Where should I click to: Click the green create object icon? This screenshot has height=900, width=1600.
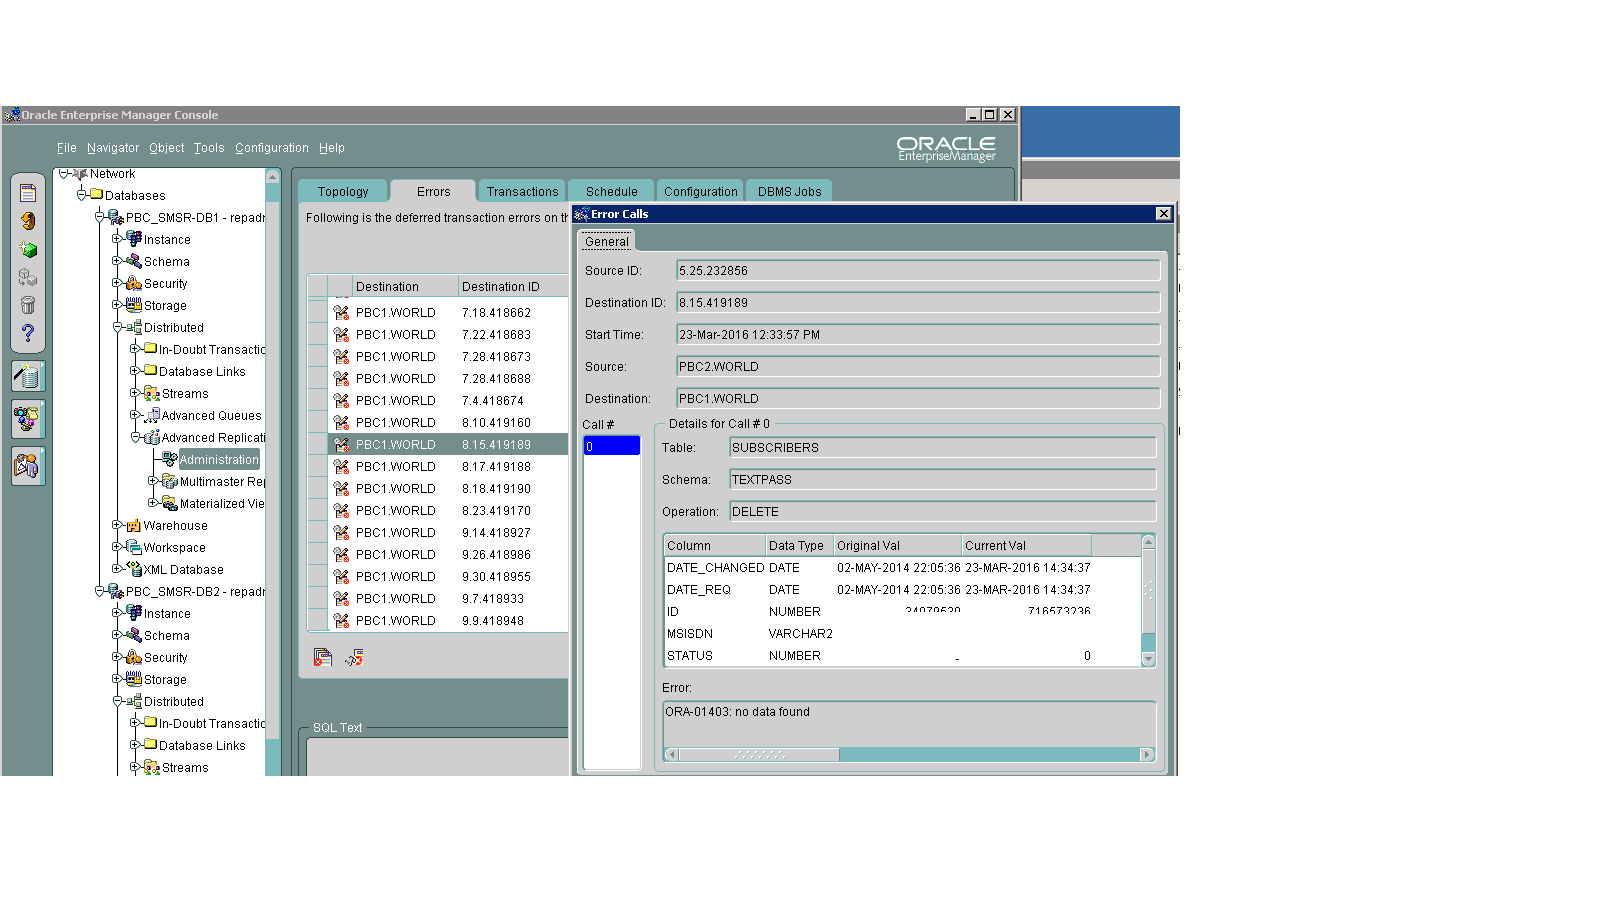28,250
